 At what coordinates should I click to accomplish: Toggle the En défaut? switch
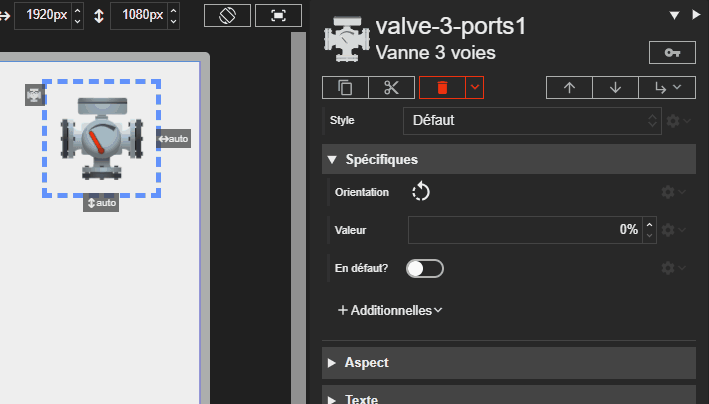425,268
